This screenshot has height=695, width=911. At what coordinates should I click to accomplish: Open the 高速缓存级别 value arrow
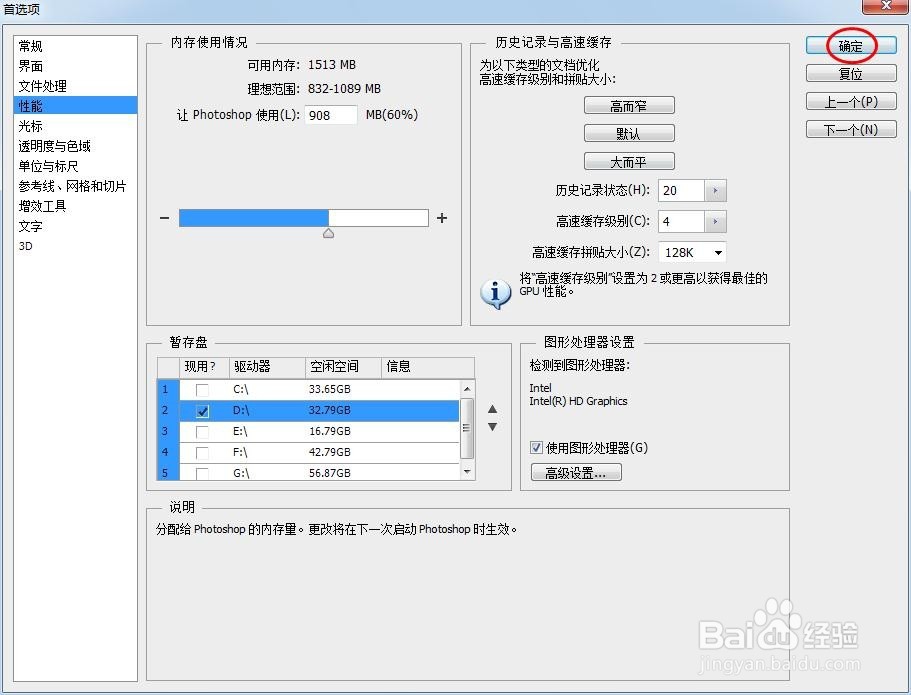715,221
